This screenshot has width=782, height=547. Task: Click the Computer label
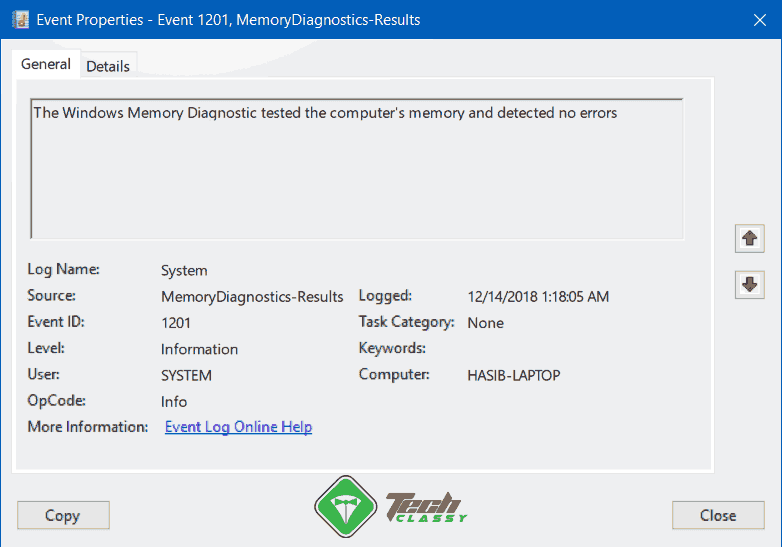(x=394, y=374)
